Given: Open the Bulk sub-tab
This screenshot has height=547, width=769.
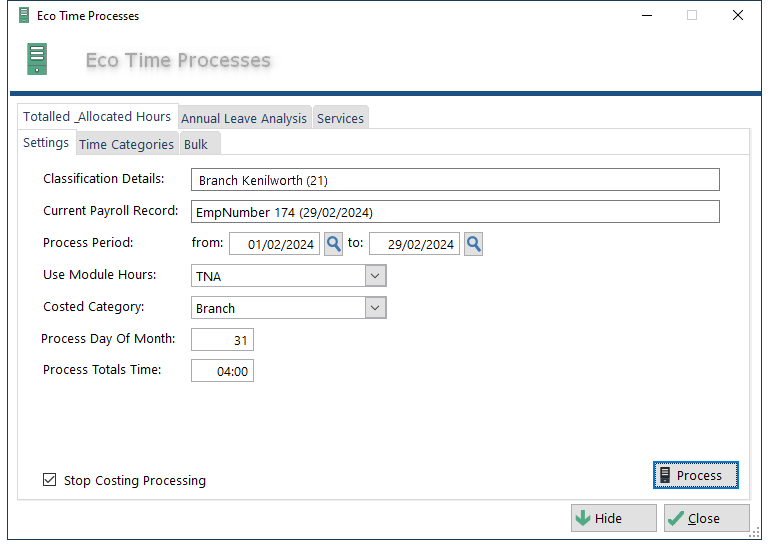Looking at the screenshot, I should (x=196, y=144).
